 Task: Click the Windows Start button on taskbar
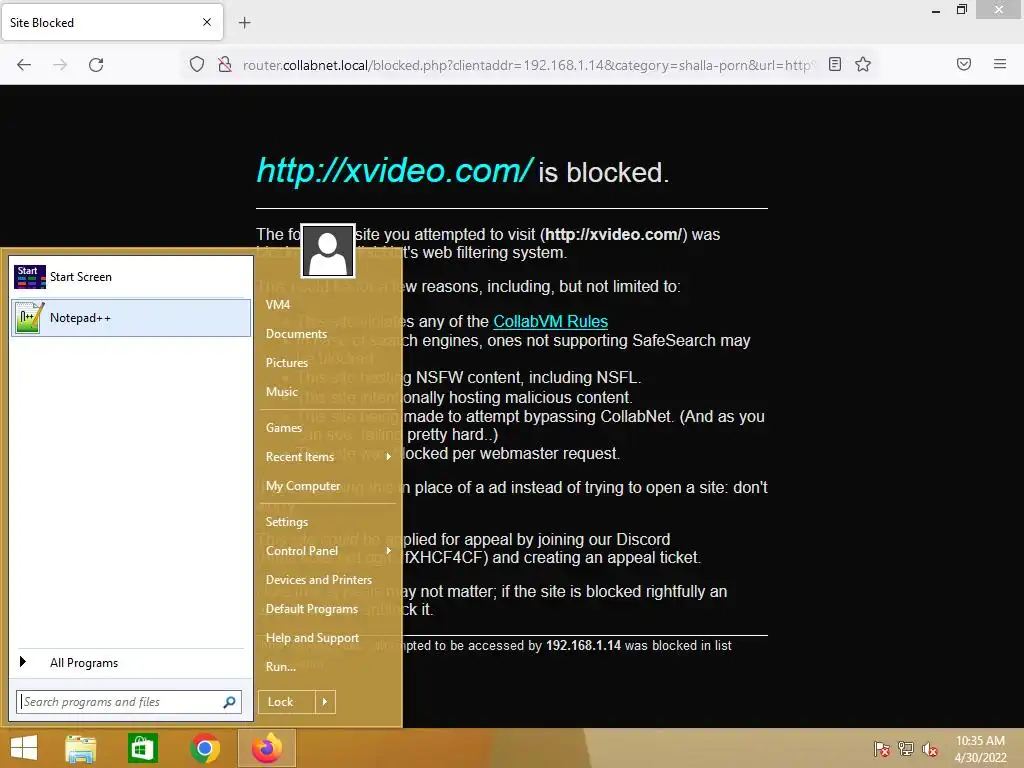[x=24, y=748]
